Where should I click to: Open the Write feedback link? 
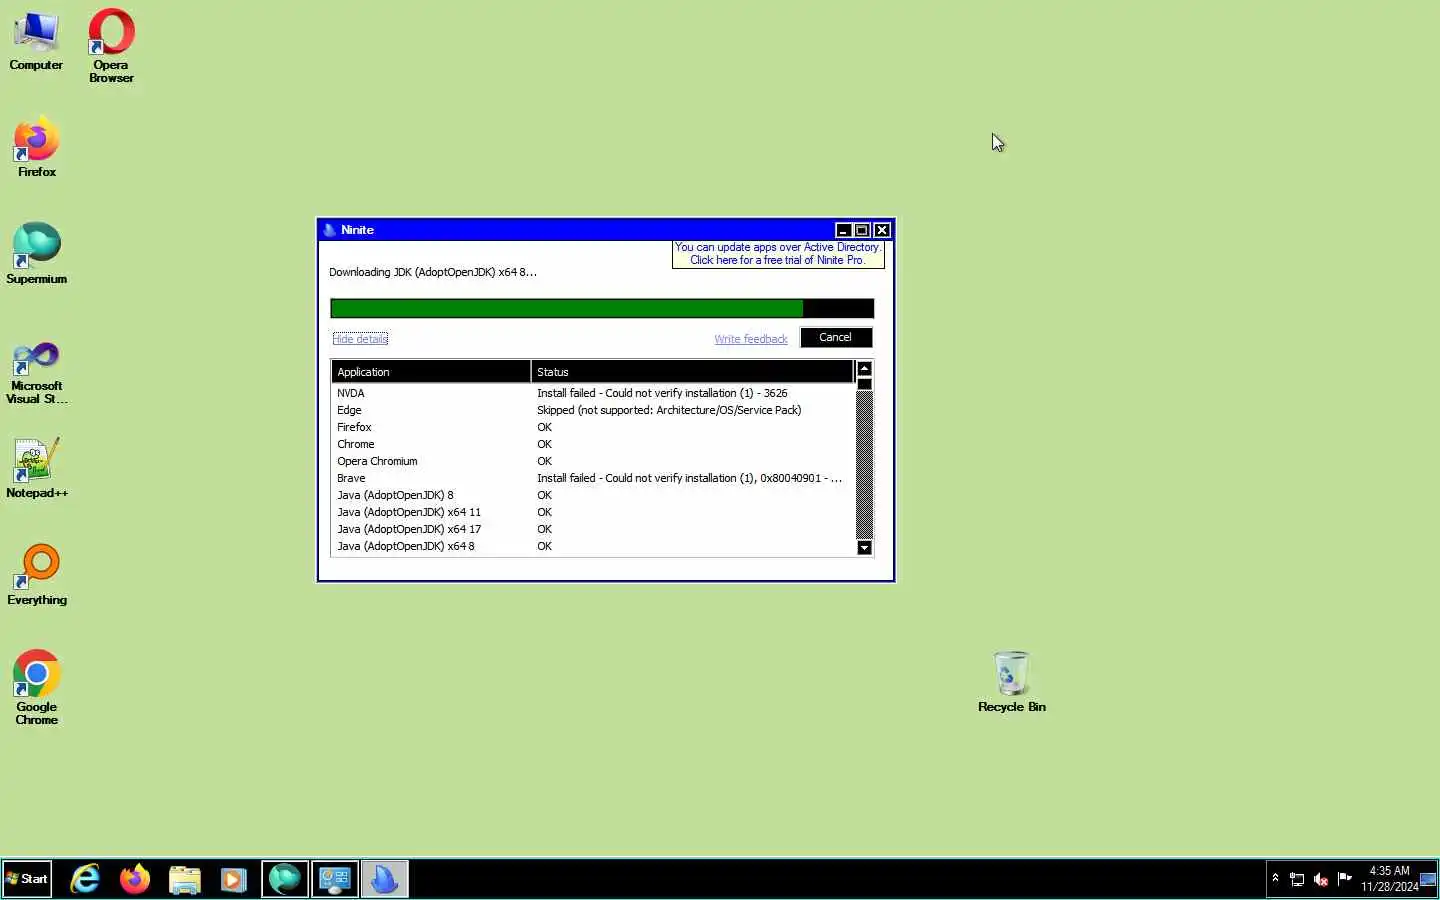tap(751, 339)
